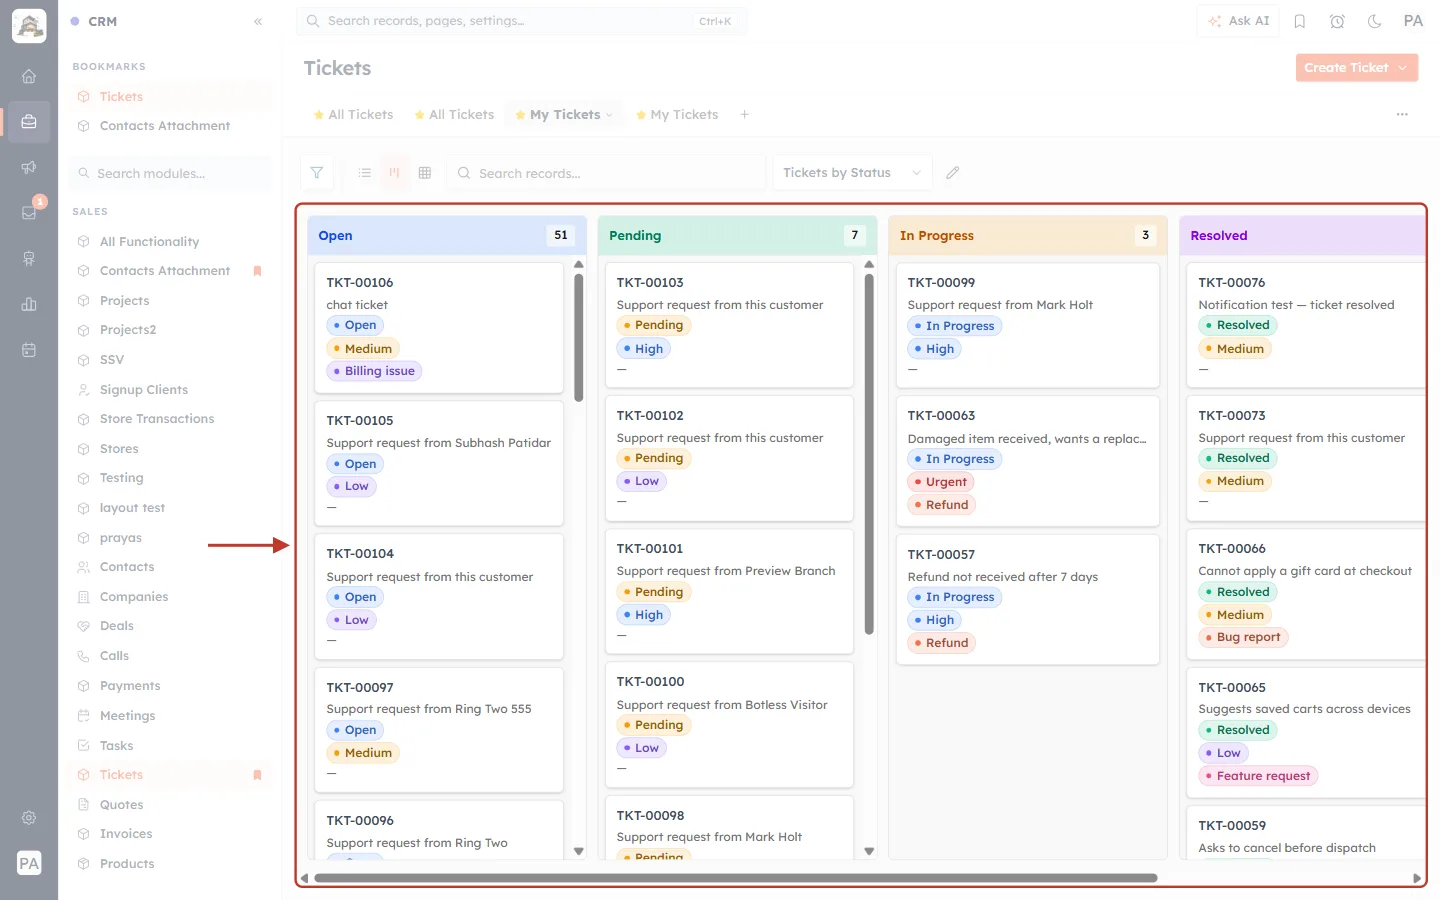Focus the global search records, pages, settings box

521,21
